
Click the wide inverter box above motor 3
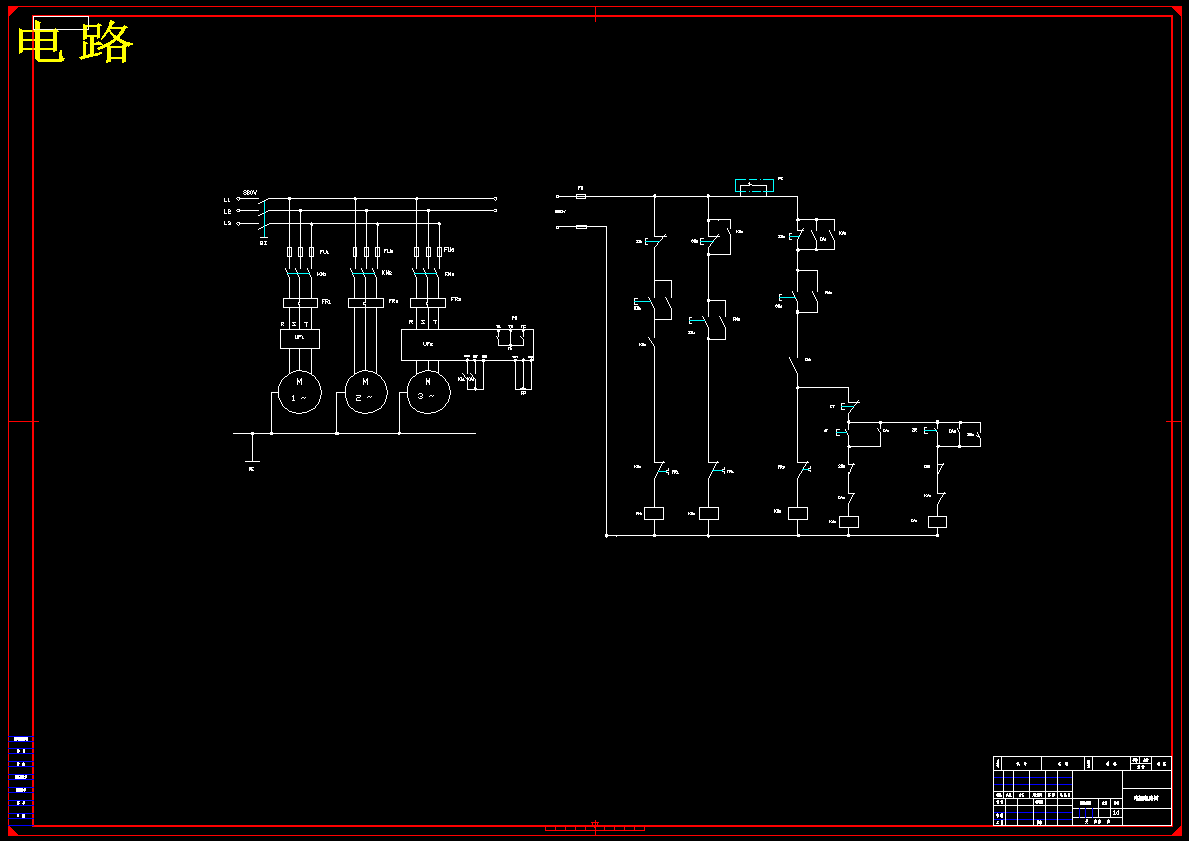pyautogui.click(x=467, y=344)
